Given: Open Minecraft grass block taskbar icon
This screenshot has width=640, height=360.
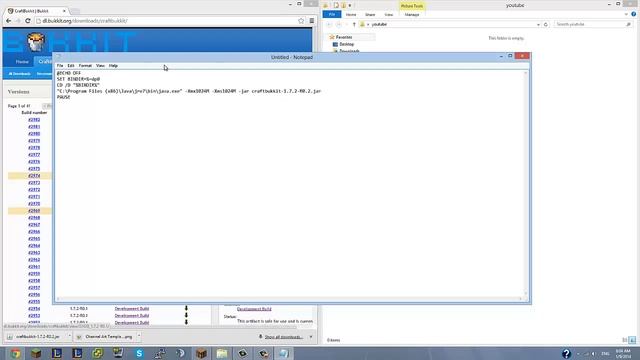Looking at the screenshot, I should pyautogui.click(x=36, y=353).
